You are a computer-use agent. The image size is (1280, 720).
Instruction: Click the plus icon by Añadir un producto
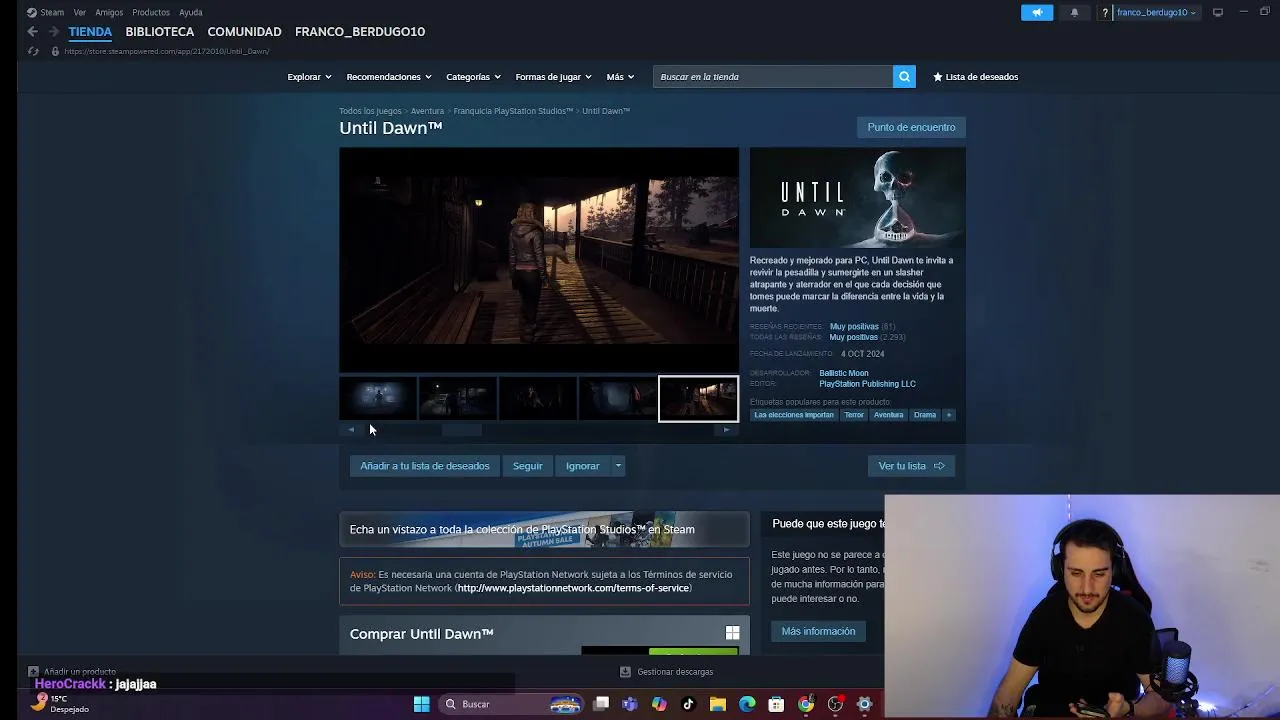pos(33,672)
